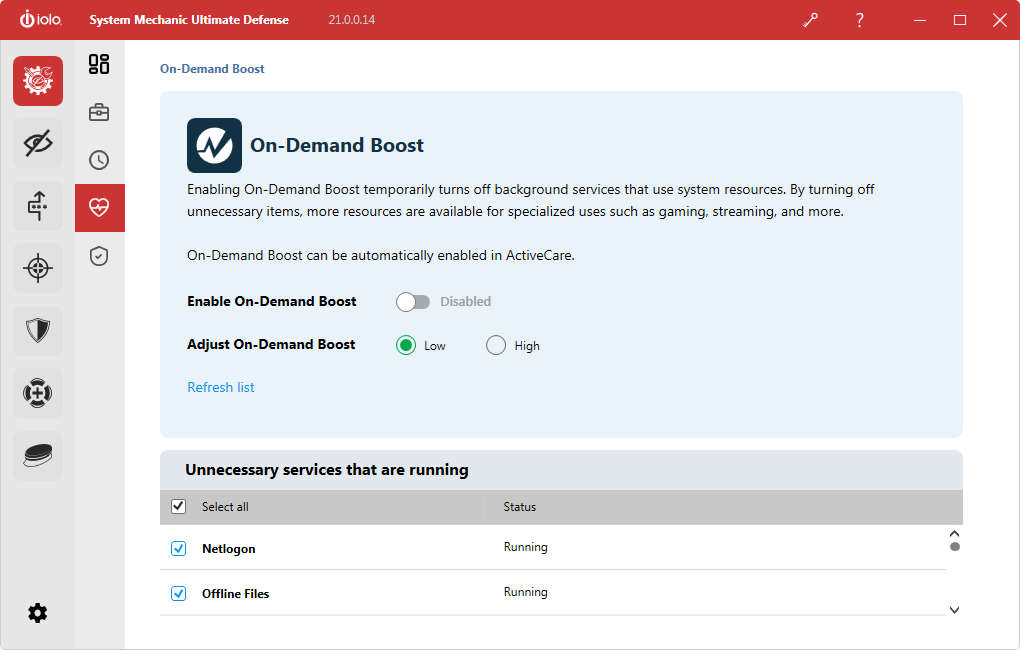Screen dimensions: 1020x650
Task: Open the shield checkmark Security icon
Action: [x=99, y=256]
